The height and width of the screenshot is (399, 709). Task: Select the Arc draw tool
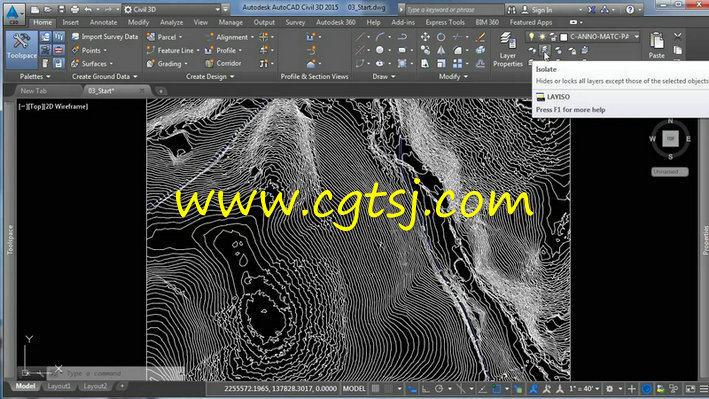380,37
